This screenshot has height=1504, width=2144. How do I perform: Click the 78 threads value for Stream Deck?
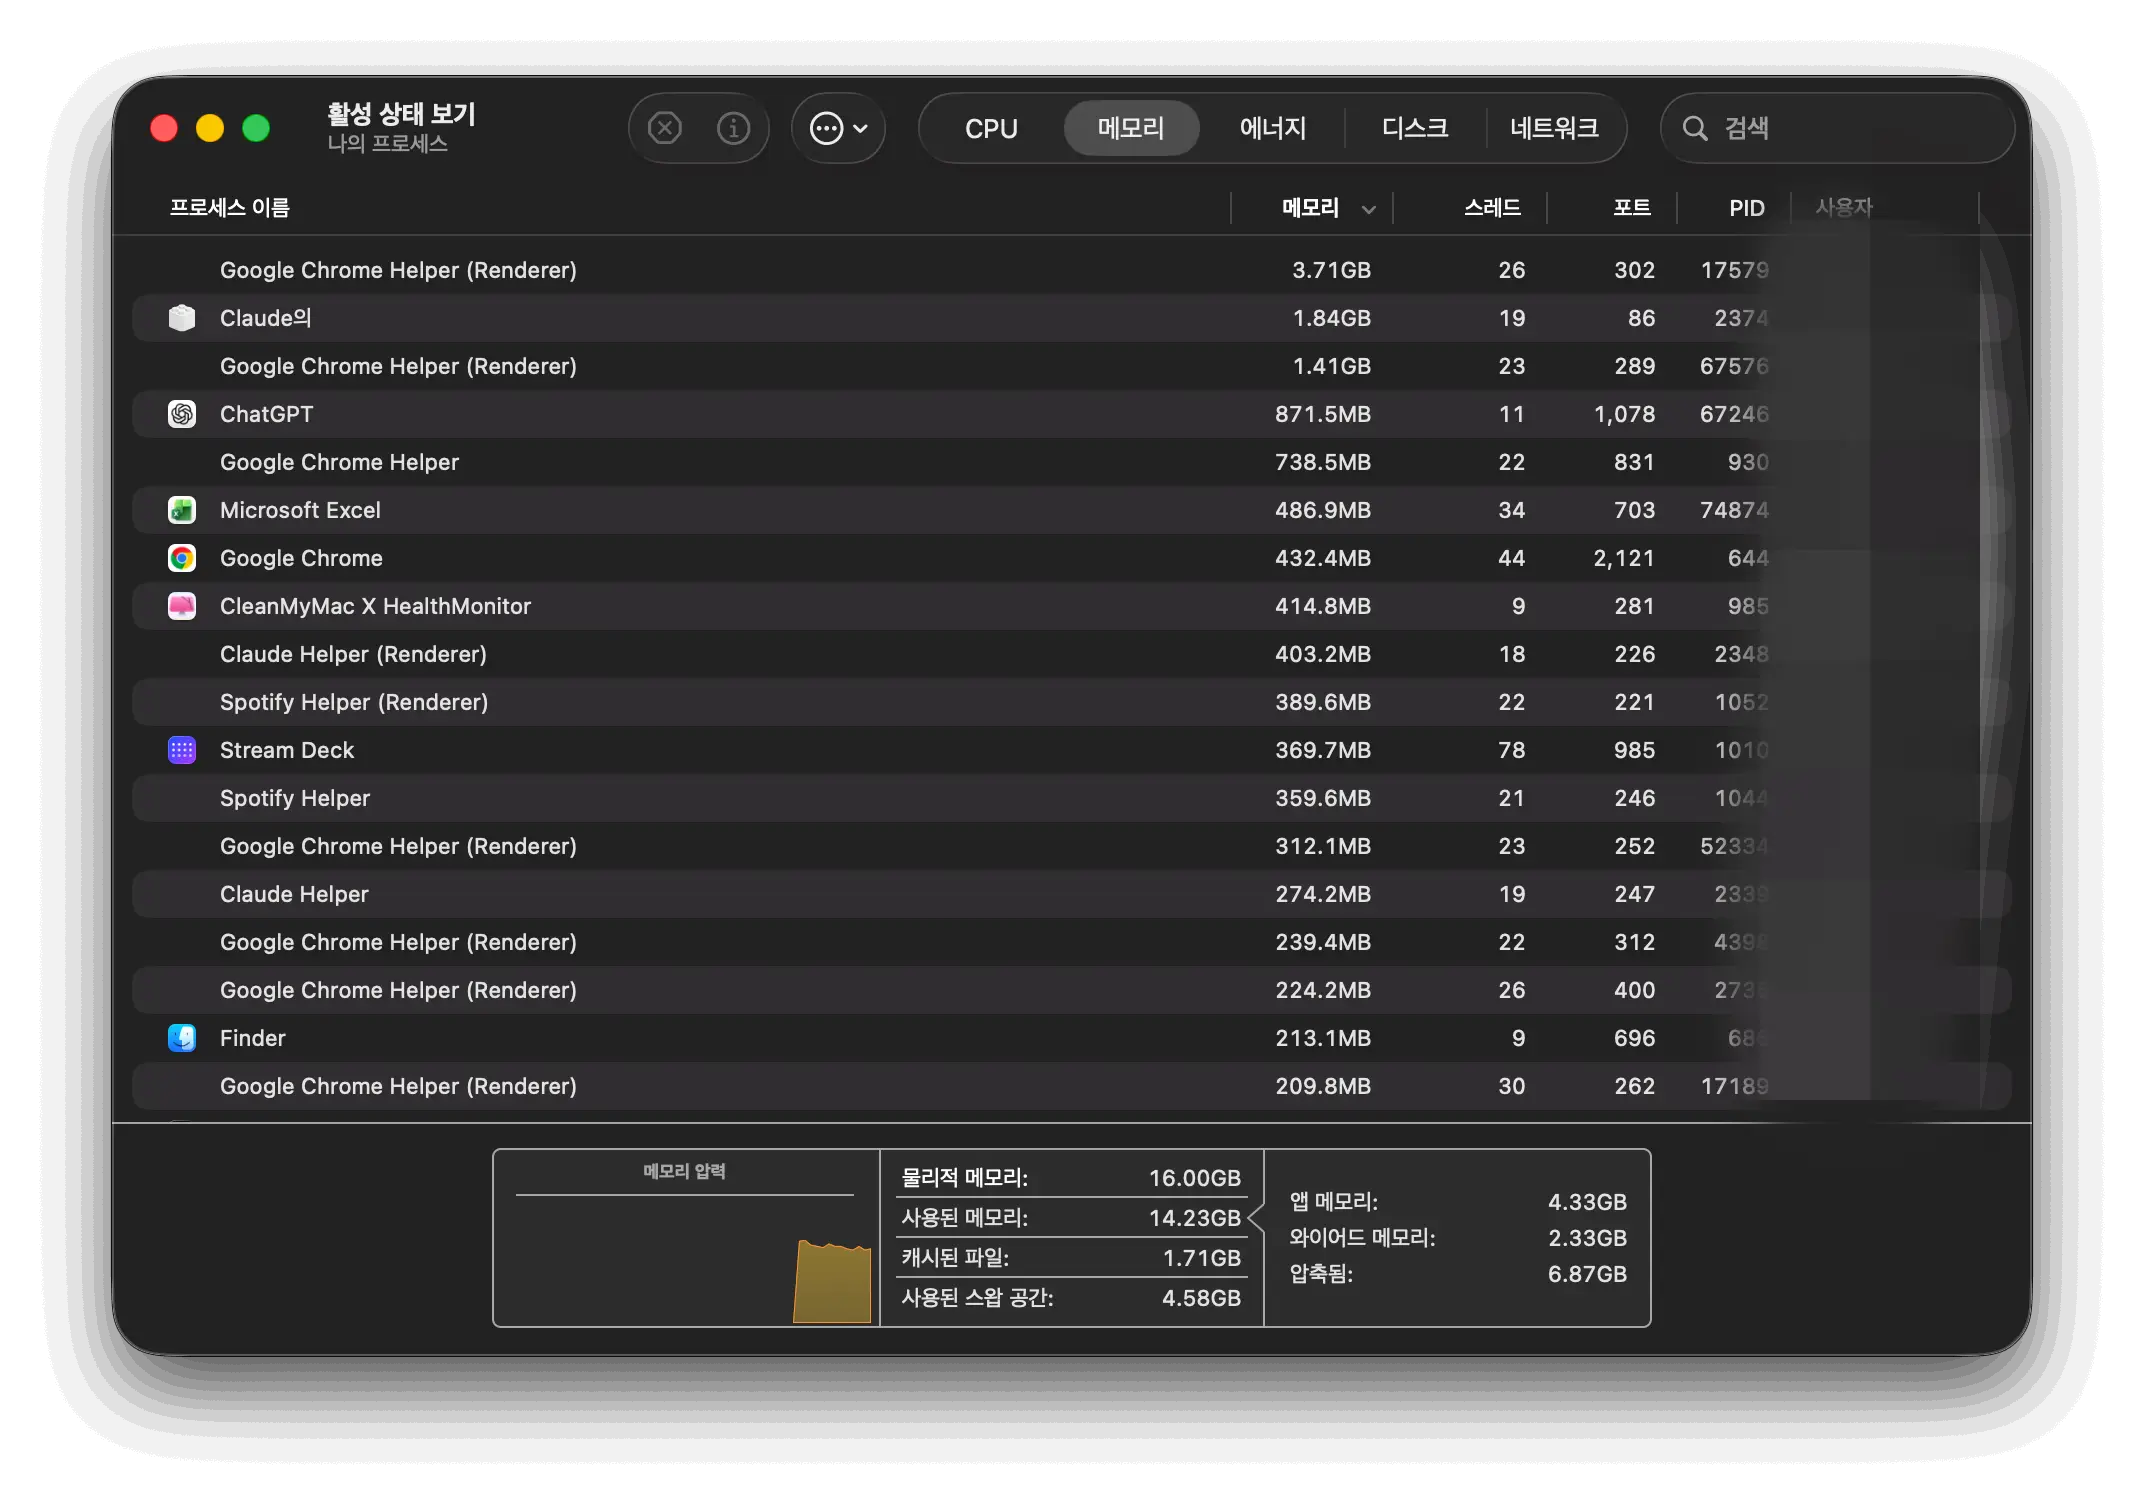[1511, 750]
